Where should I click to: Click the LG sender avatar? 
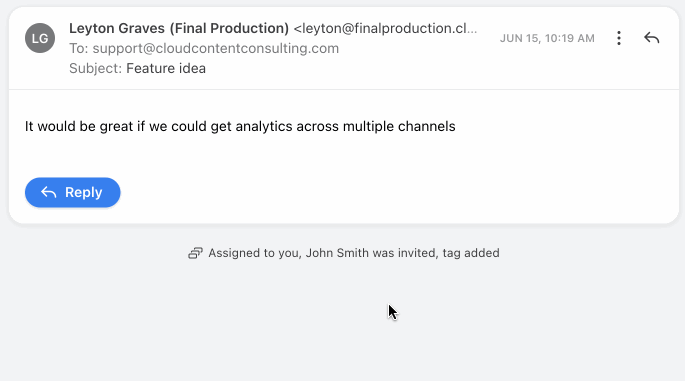tap(40, 38)
